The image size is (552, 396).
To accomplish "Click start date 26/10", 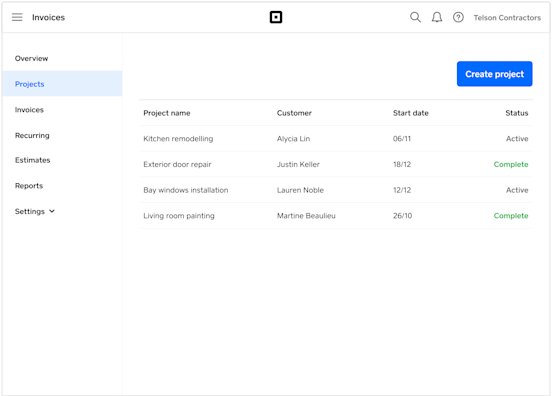I will 402,216.
